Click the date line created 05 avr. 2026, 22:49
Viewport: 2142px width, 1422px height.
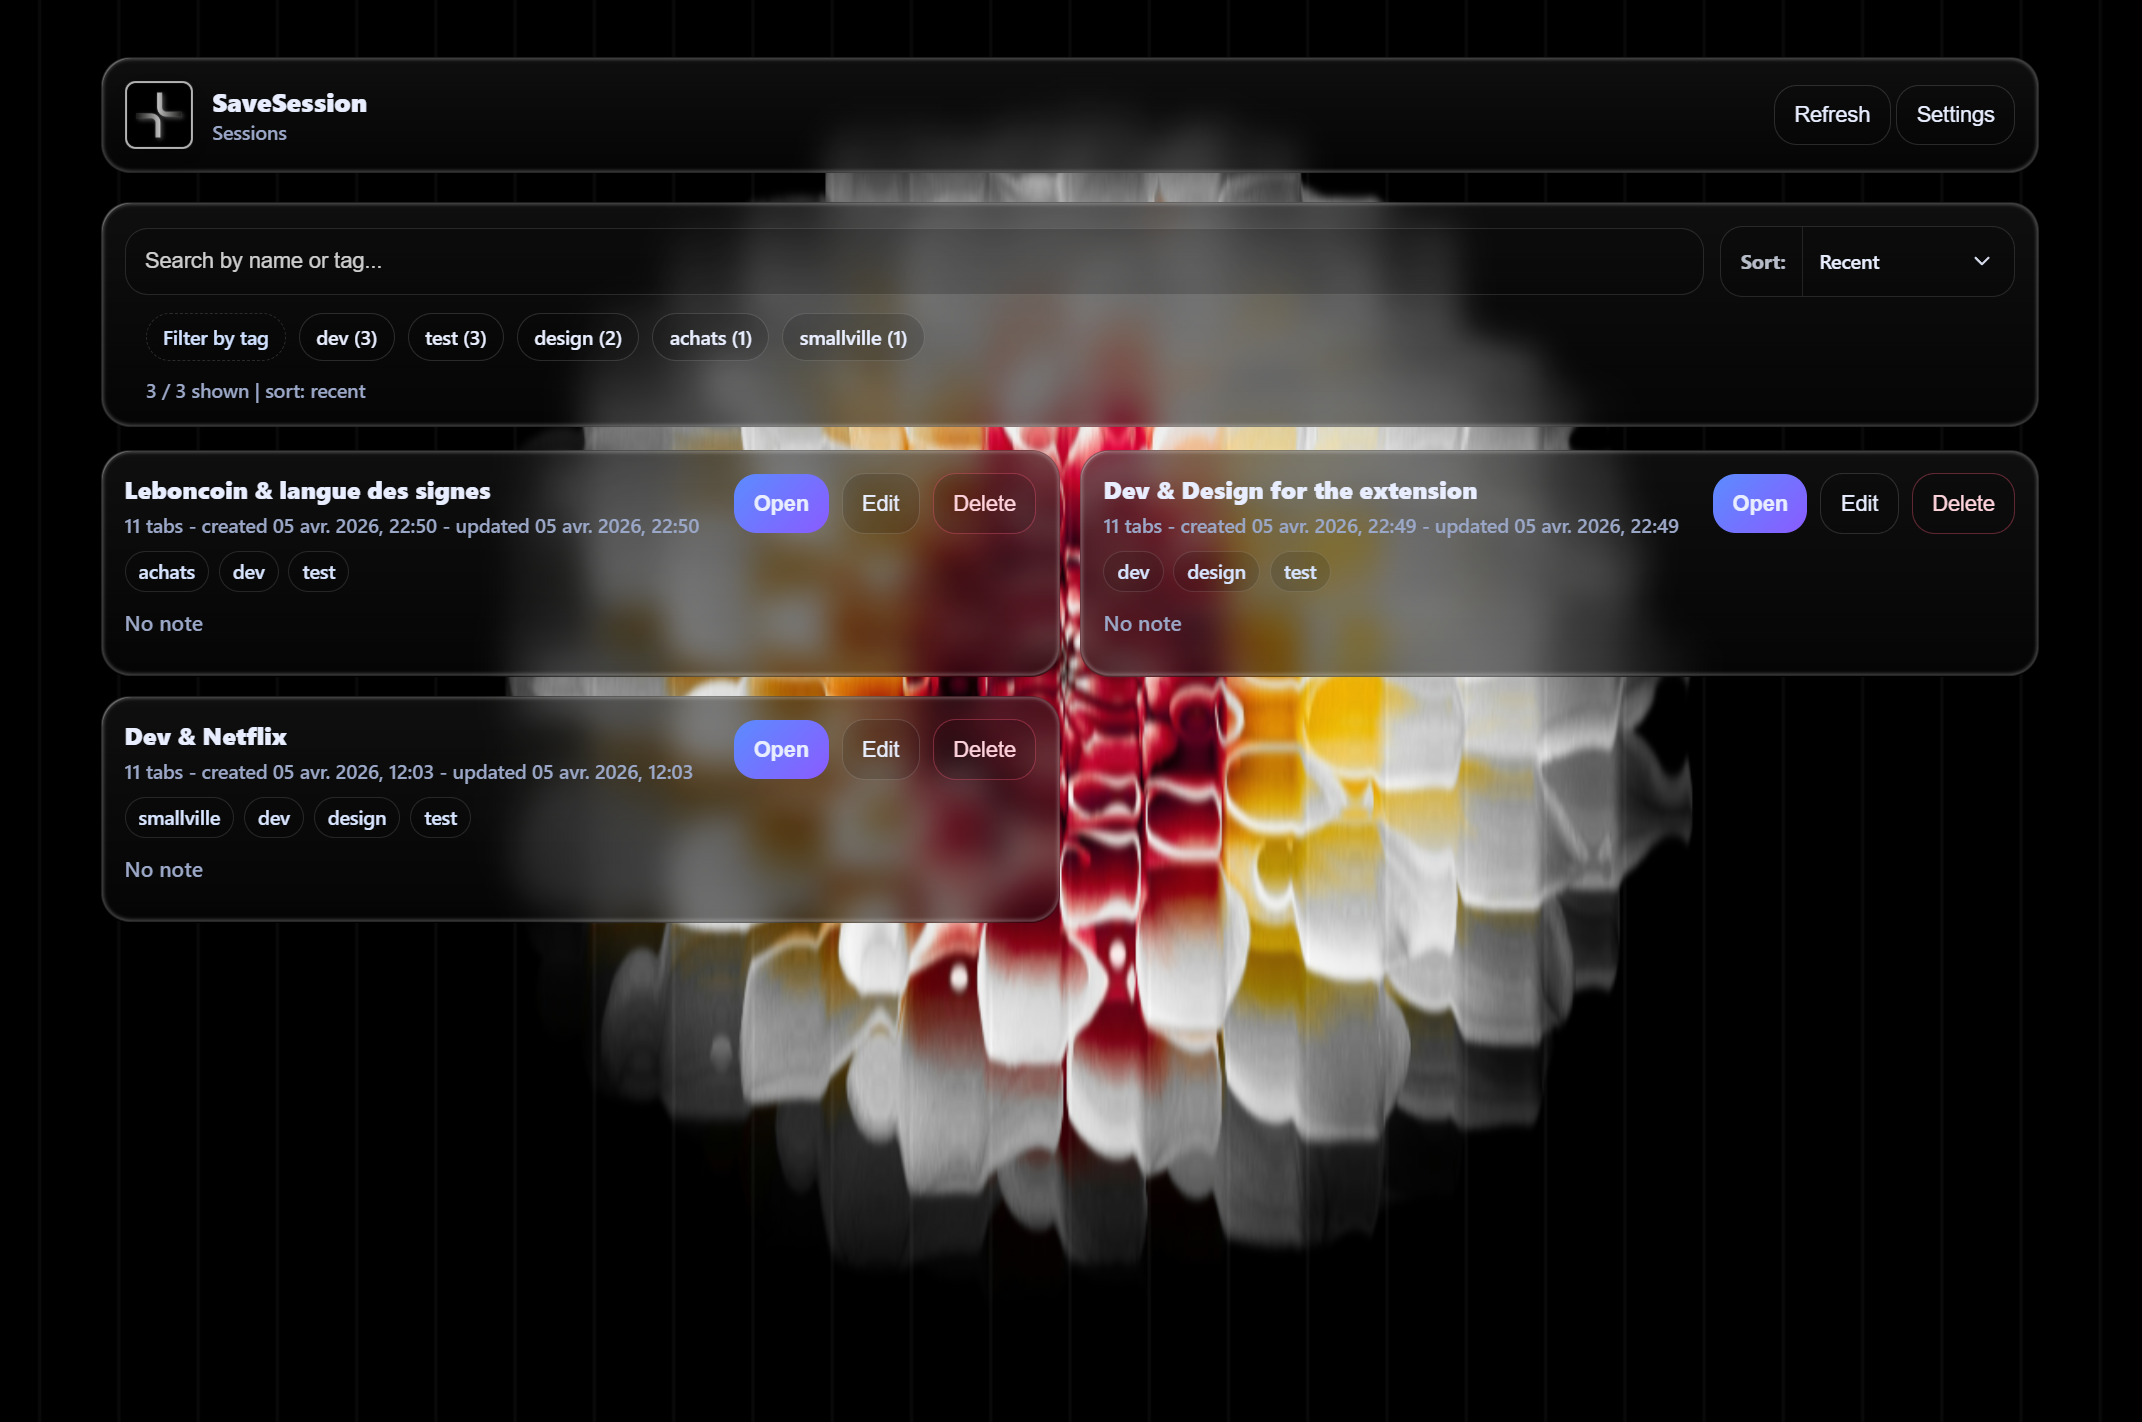click(1391, 526)
